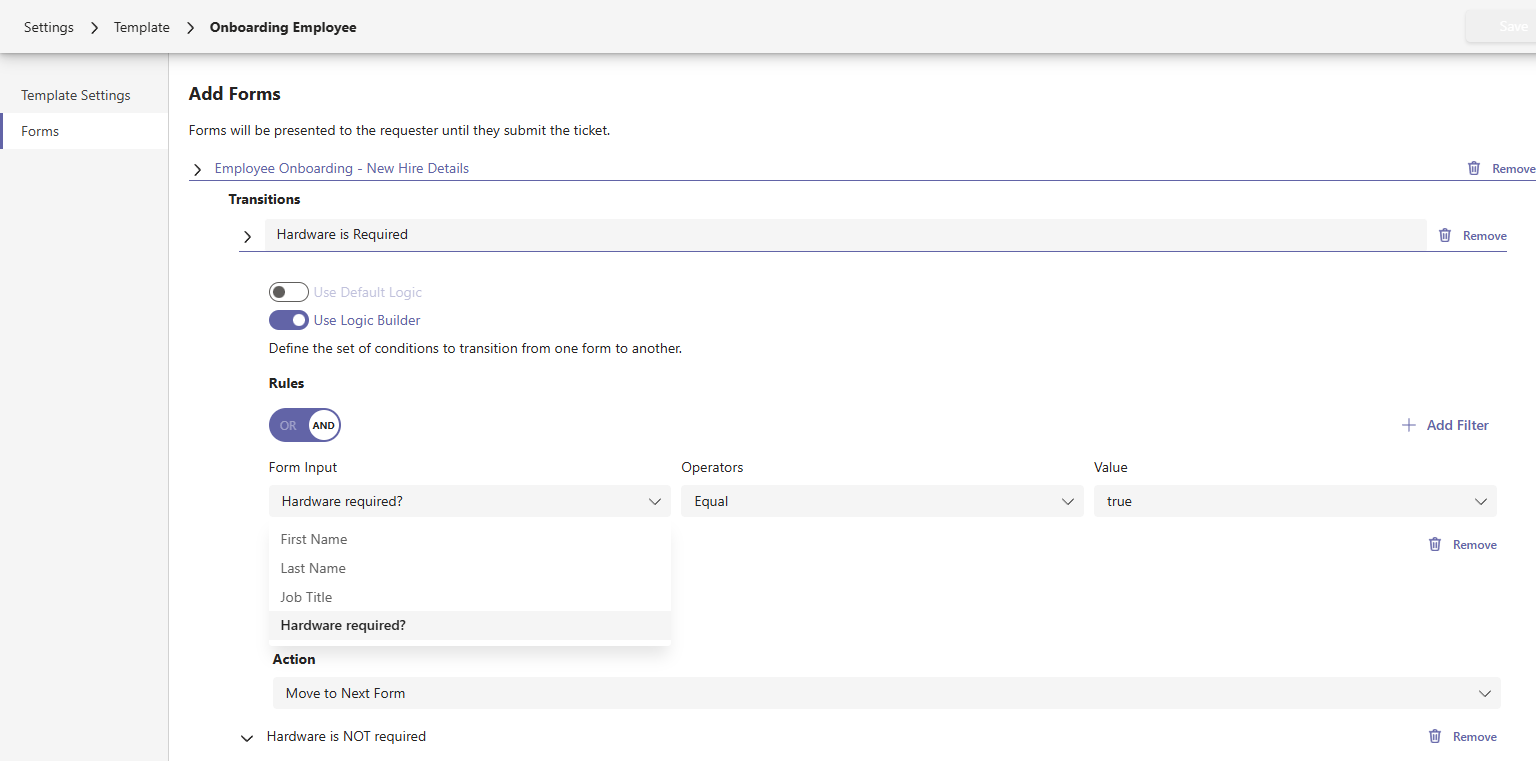The height and width of the screenshot is (761, 1536).
Task: Click trash icon to remove the filter rule
Action: [x=1434, y=544]
